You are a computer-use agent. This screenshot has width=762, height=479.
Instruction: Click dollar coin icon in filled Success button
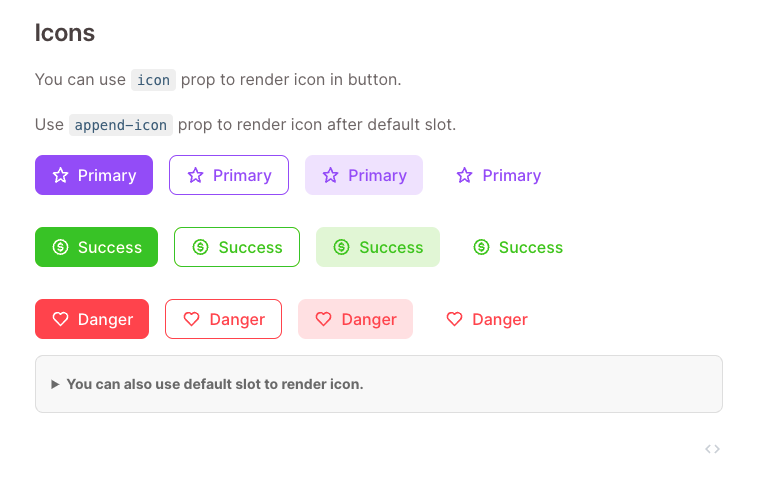(60, 247)
